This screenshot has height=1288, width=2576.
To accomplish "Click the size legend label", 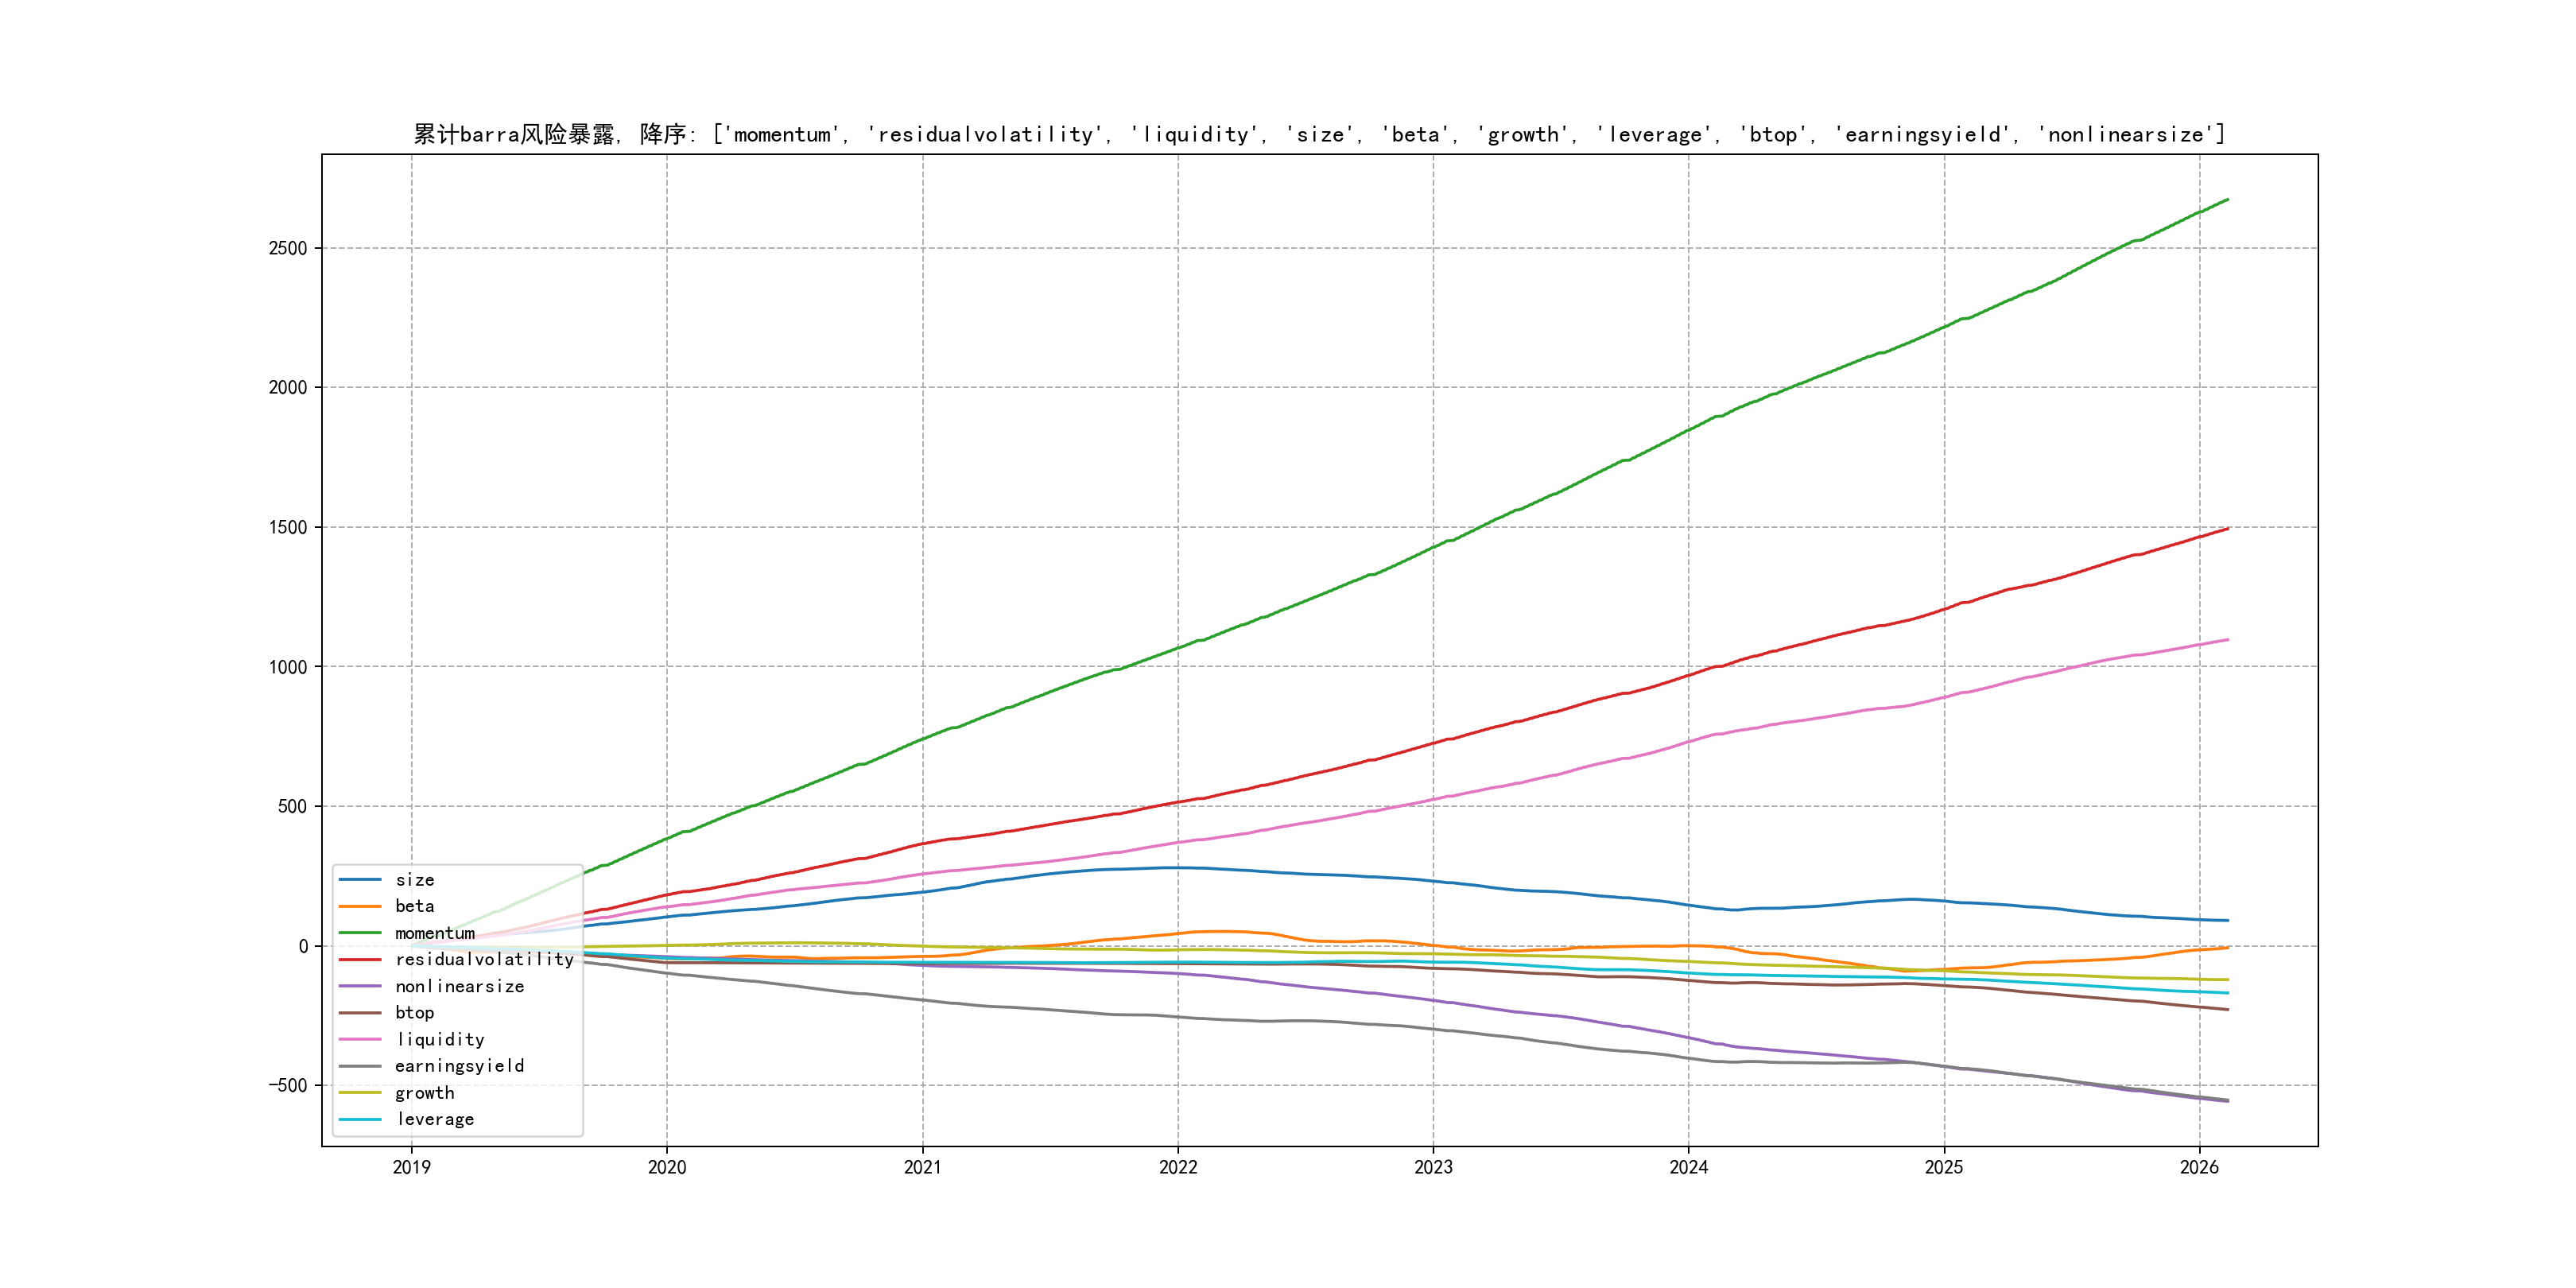I will [414, 880].
